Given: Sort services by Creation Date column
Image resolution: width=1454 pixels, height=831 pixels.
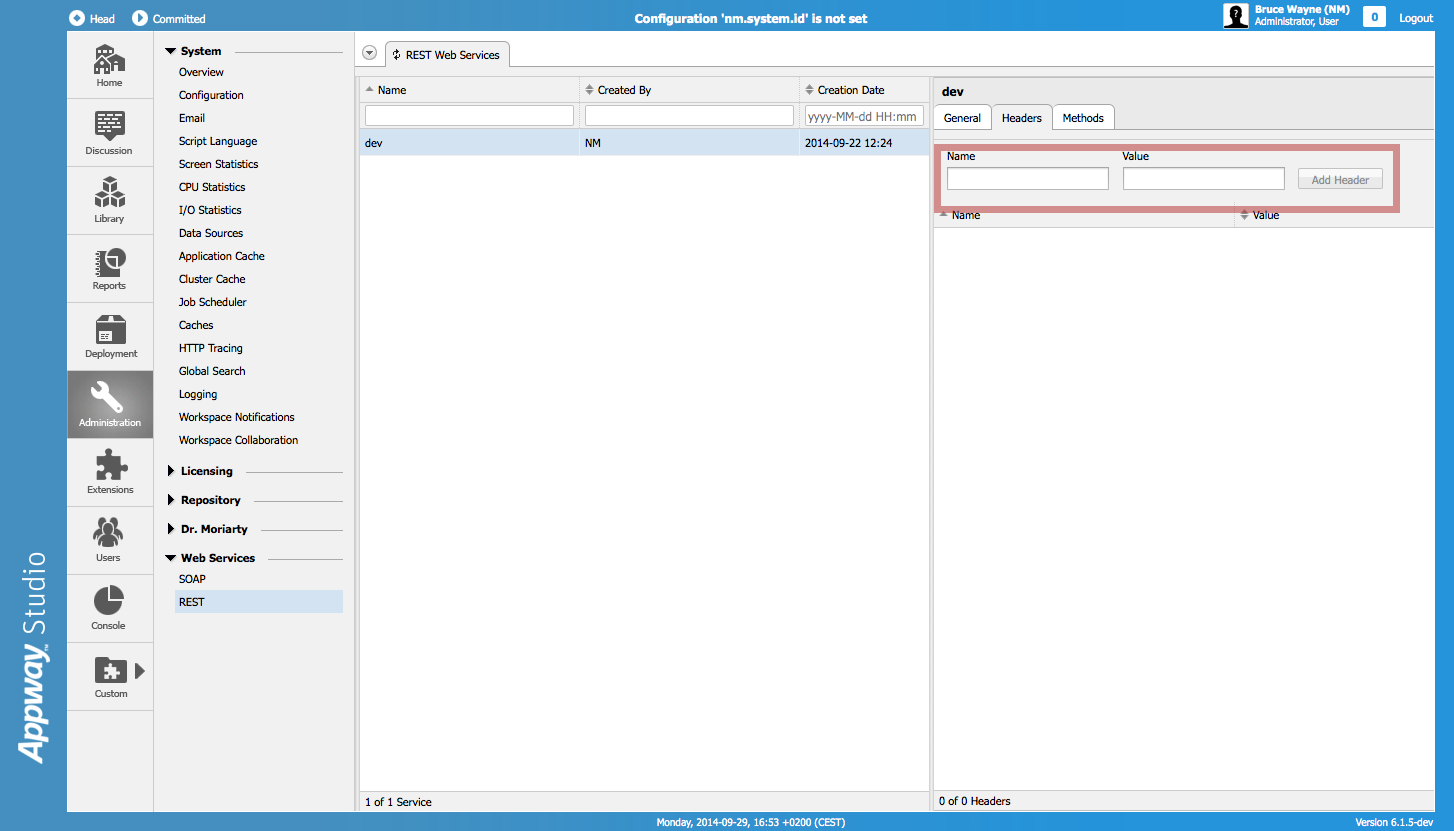Looking at the screenshot, I should 864,90.
